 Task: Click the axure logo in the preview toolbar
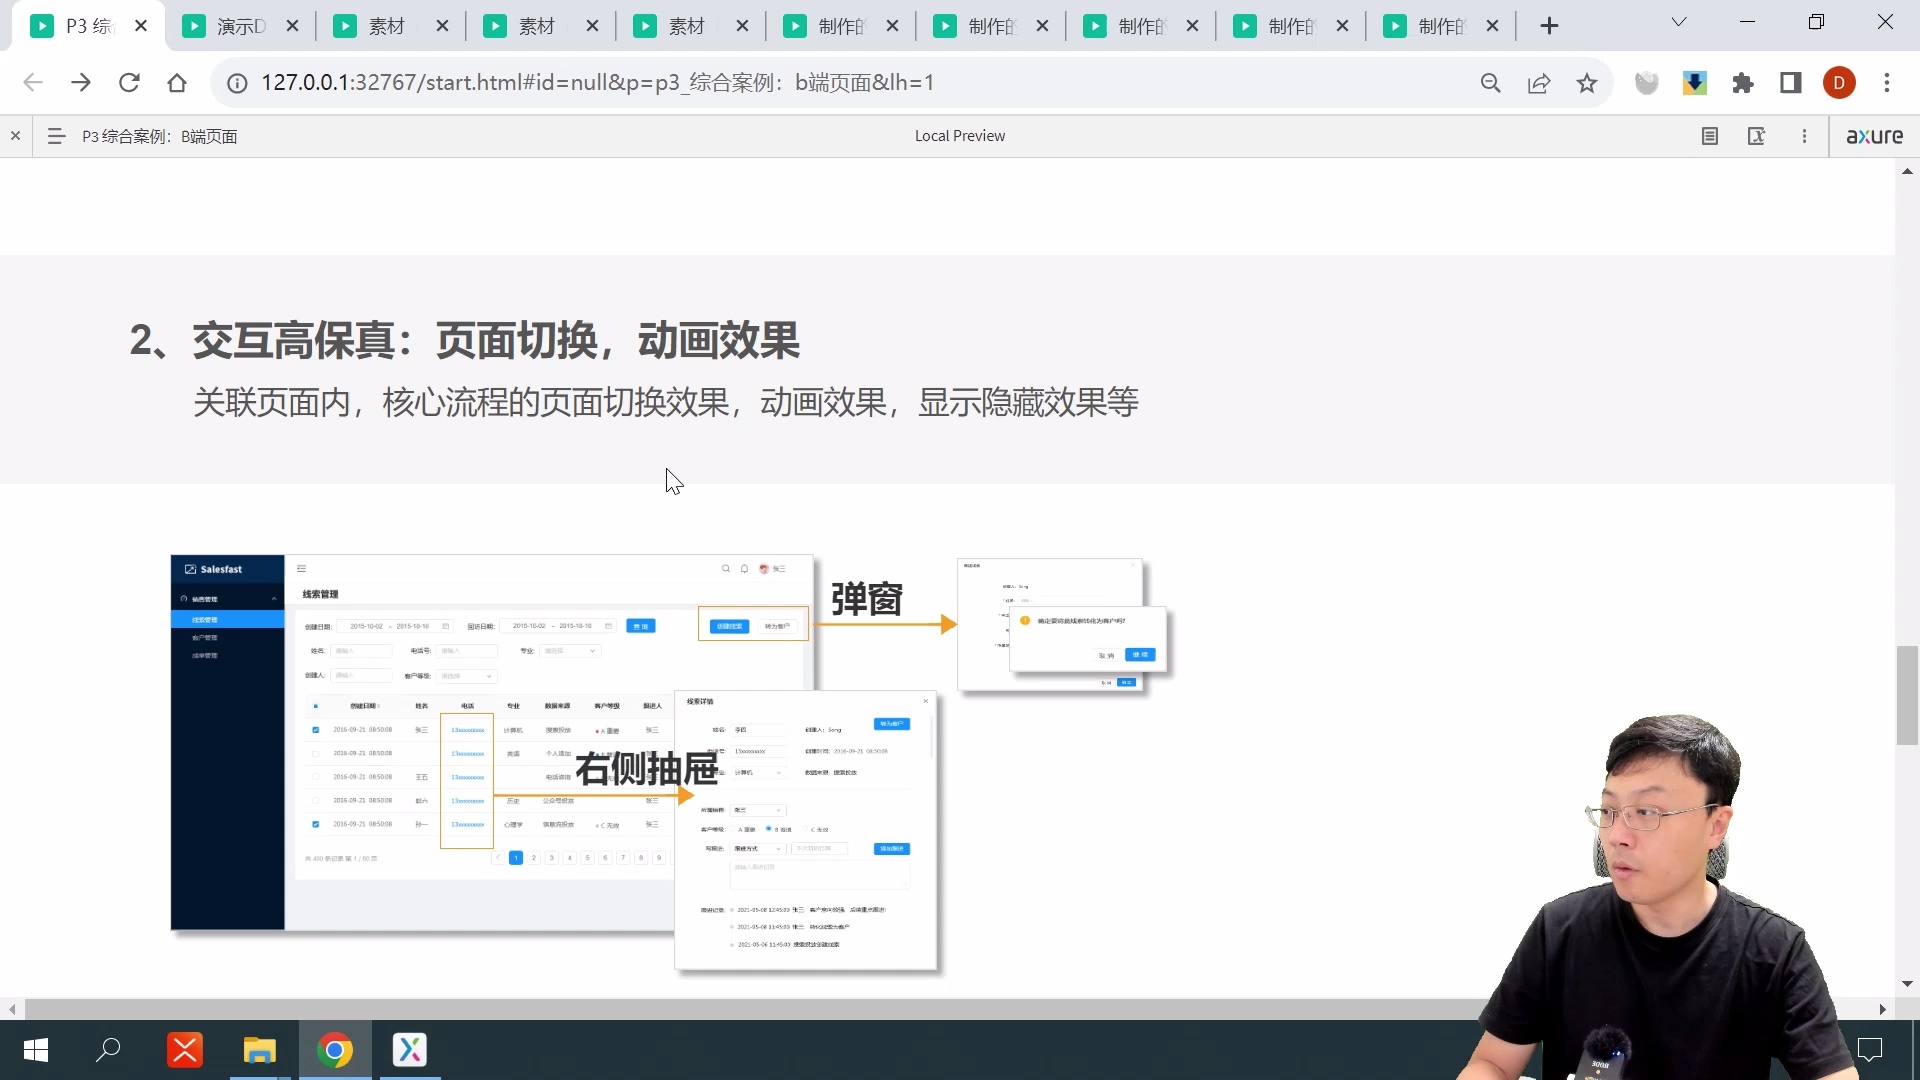(1875, 135)
